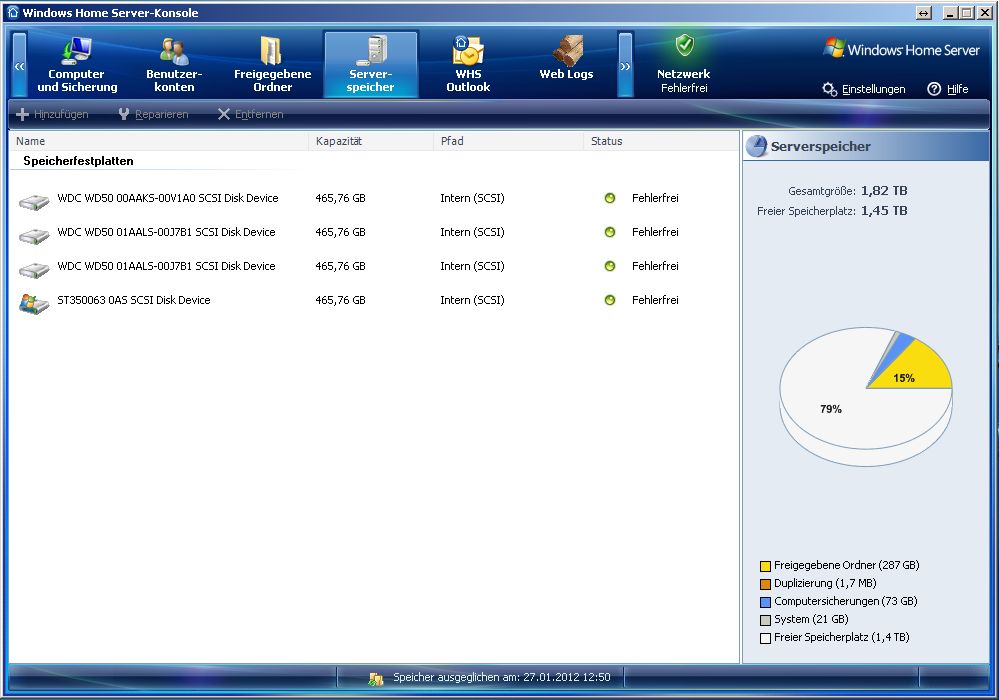Click the Hilfe question mark icon

(x=934, y=89)
